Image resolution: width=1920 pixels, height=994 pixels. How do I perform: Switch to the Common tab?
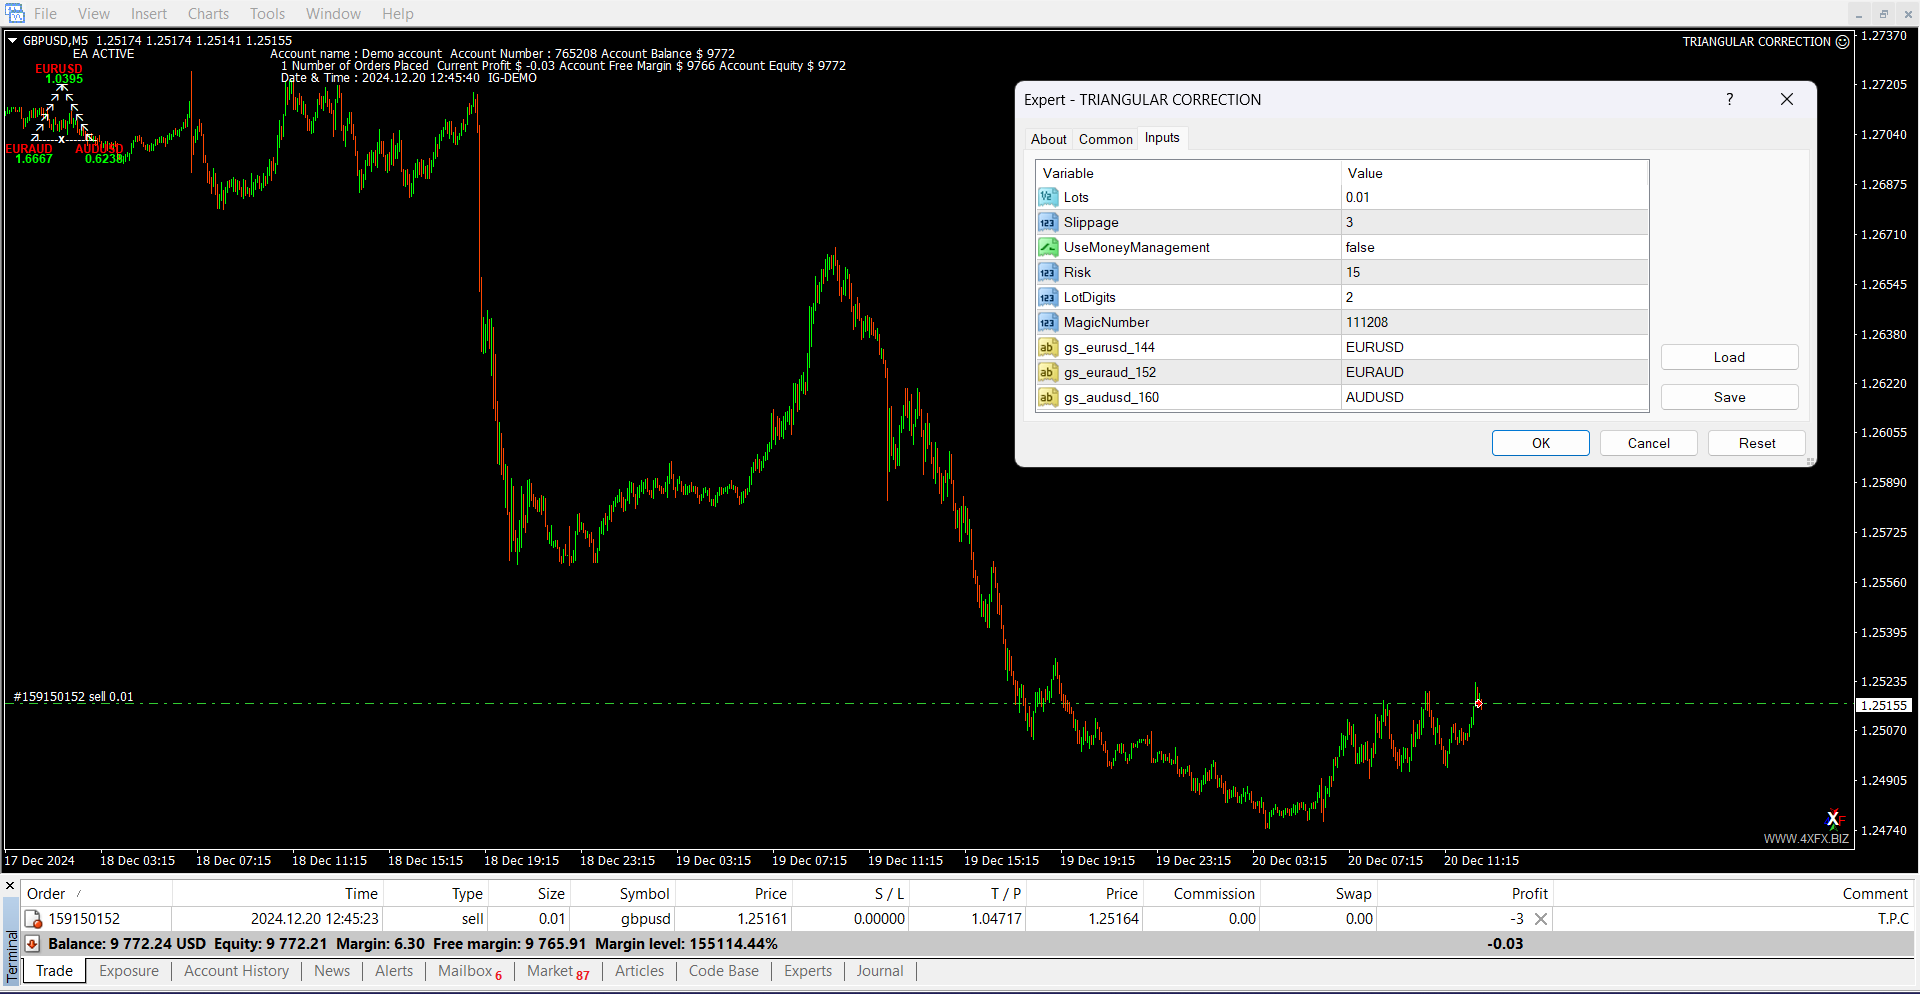[1105, 139]
